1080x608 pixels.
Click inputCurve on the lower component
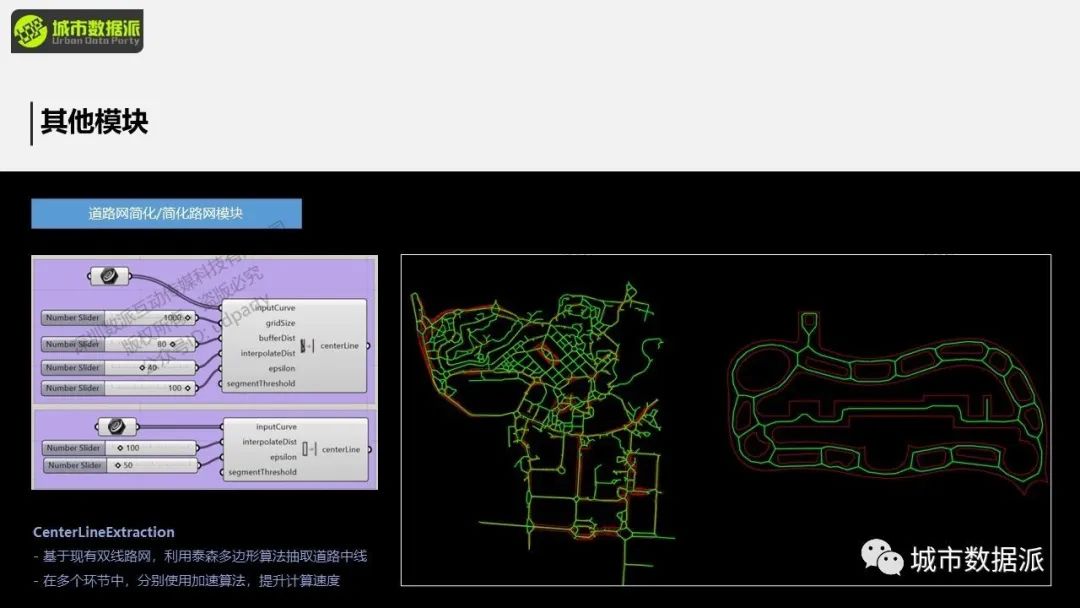pyautogui.click(x=276, y=427)
